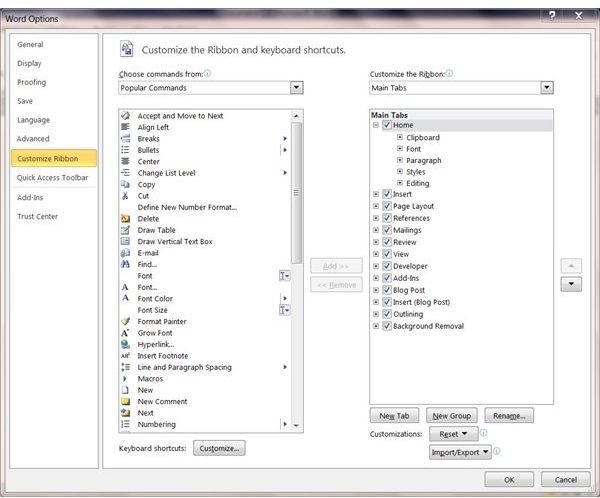This screenshot has height=498, width=600.
Task: Disable the Background Removal checkbox
Action: click(x=387, y=326)
